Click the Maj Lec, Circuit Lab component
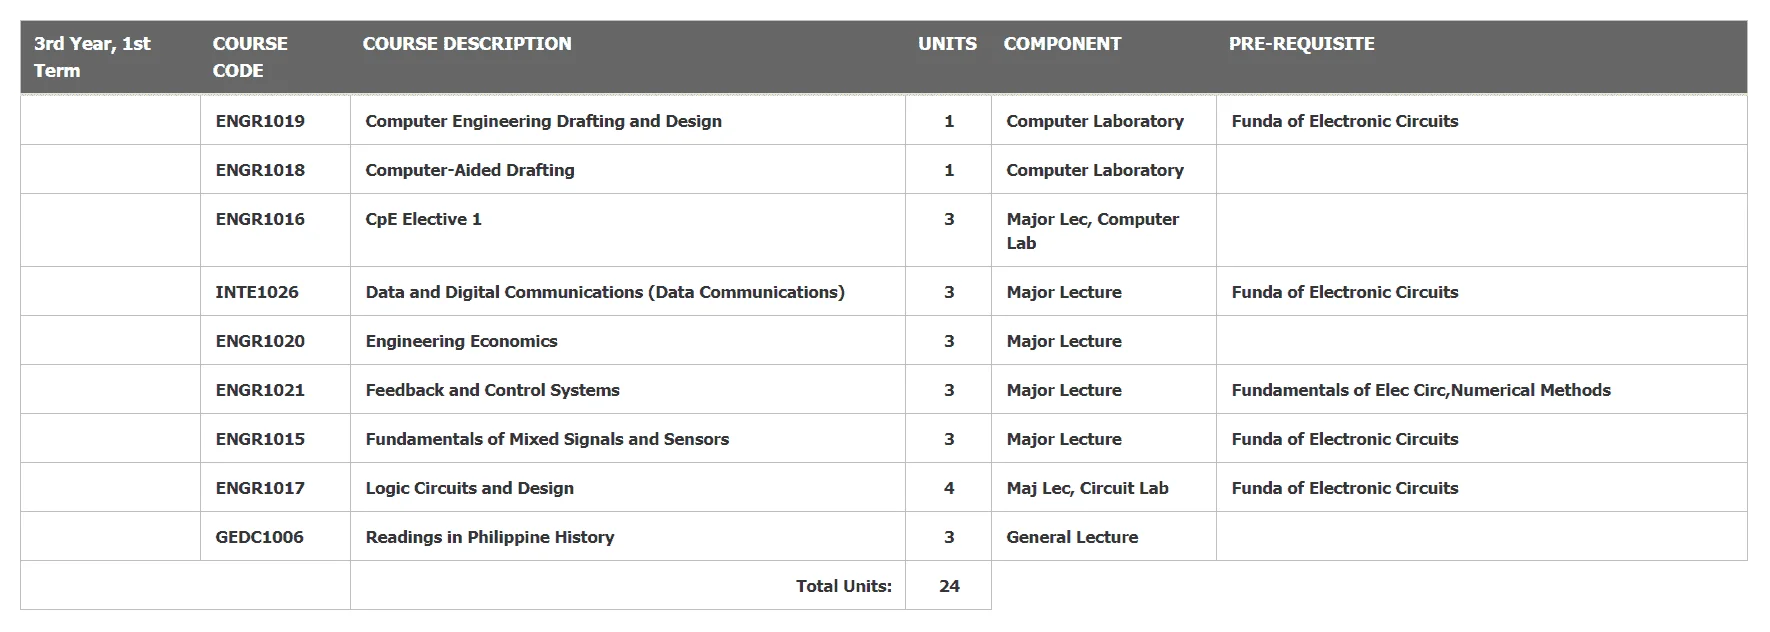The width and height of the screenshot is (1770, 632). 1087,488
